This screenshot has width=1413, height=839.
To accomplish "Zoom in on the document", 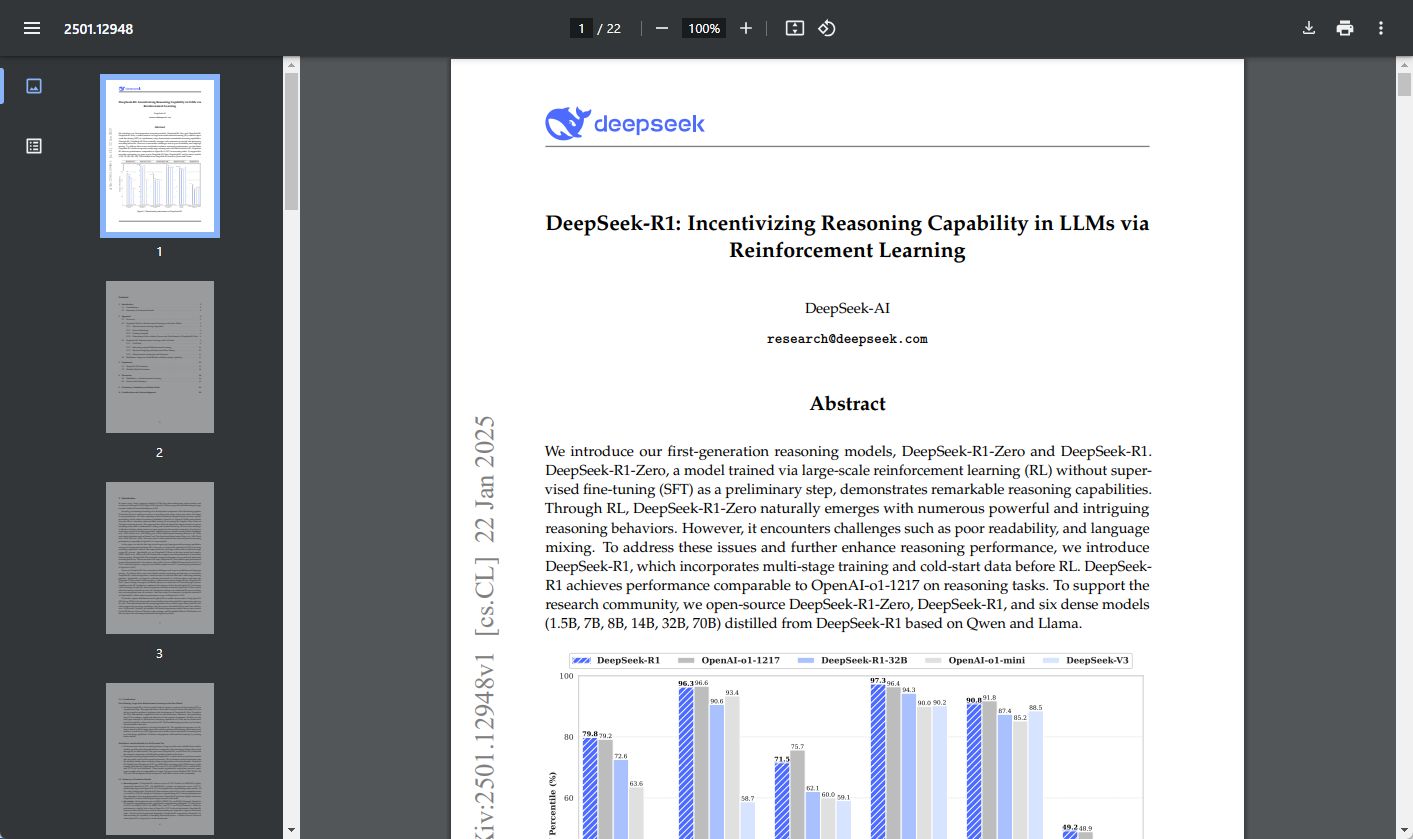I will point(745,28).
